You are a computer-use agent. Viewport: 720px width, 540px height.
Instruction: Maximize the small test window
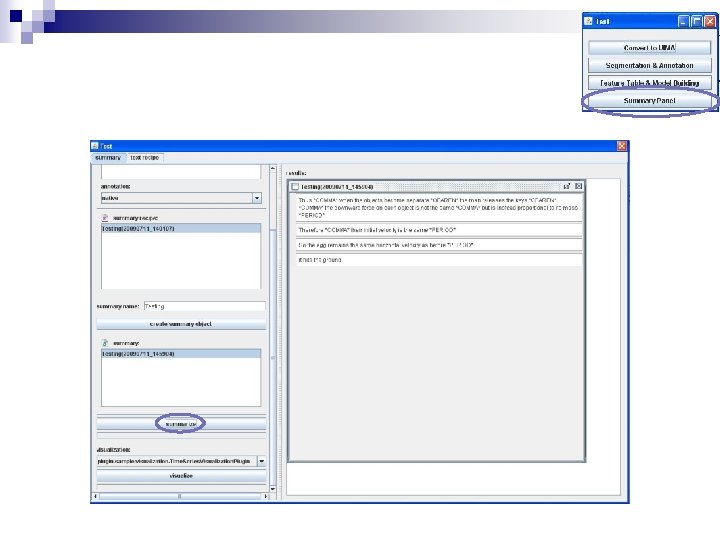[x=697, y=21]
